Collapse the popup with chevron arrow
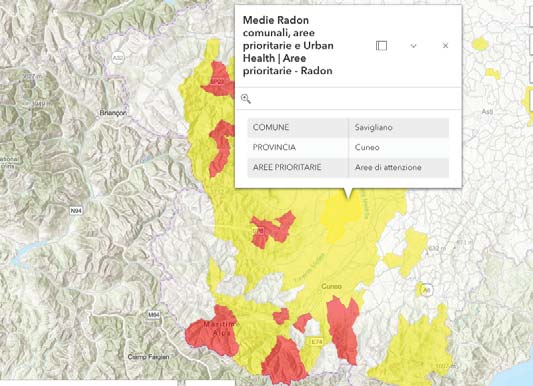533x386 pixels. coord(413,46)
